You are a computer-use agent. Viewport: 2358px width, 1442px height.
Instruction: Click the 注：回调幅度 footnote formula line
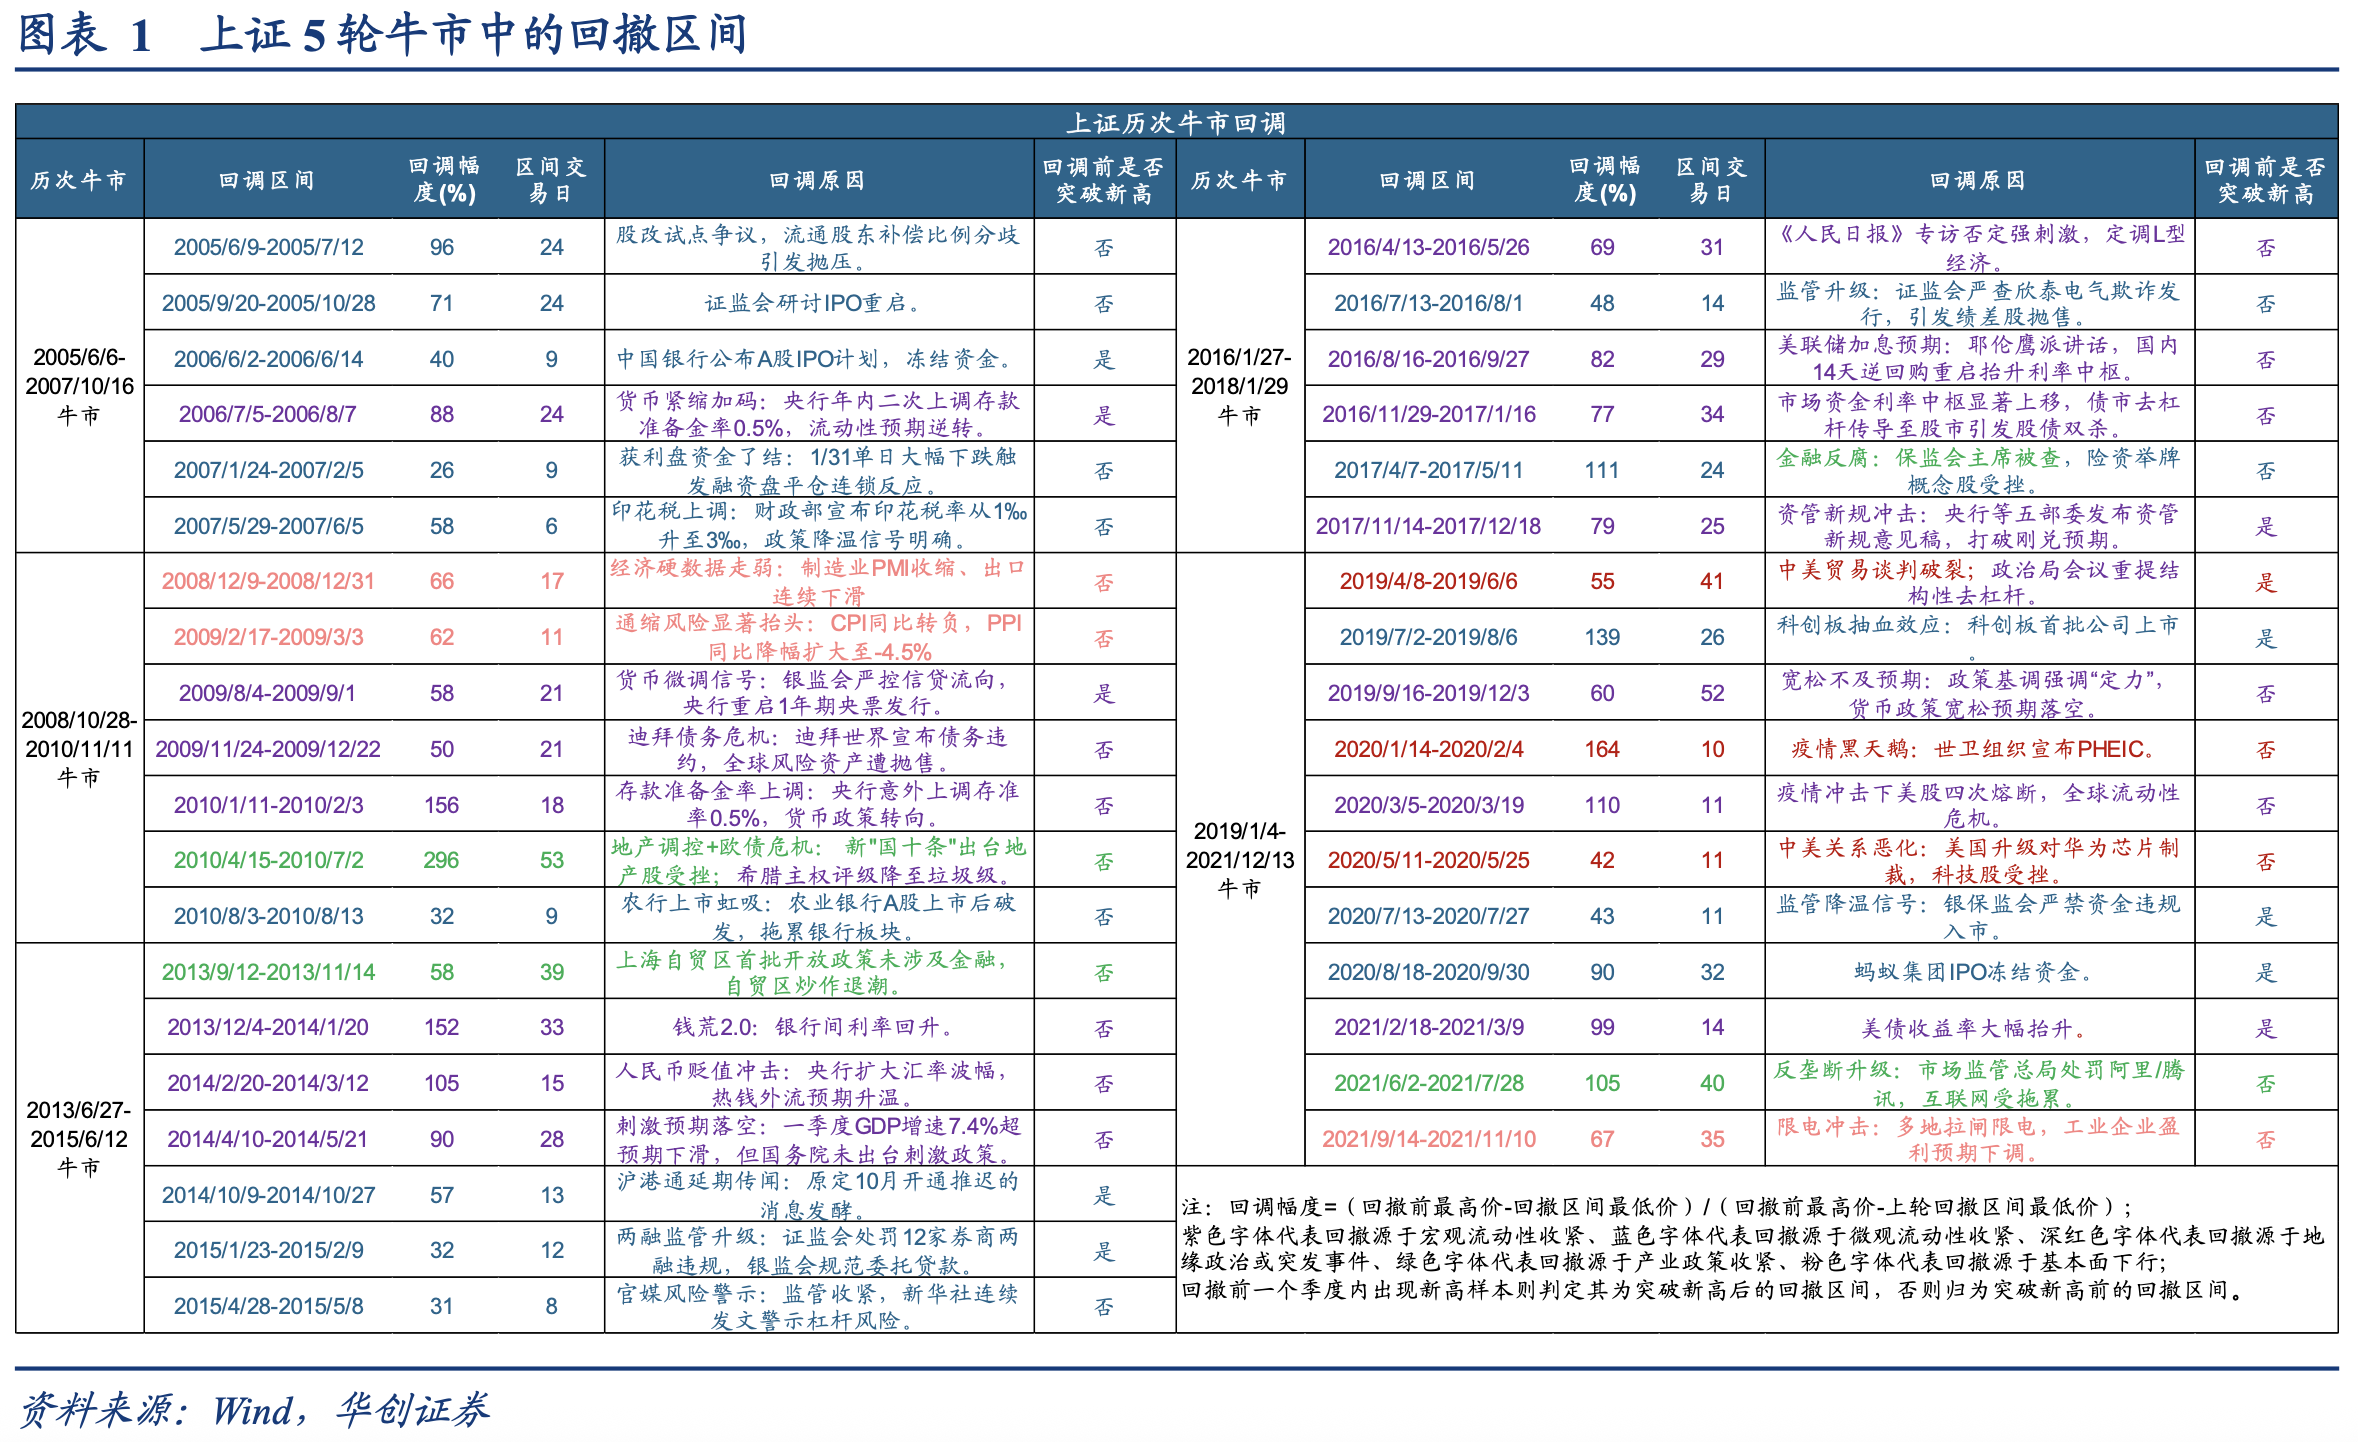pos(1655,1206)
